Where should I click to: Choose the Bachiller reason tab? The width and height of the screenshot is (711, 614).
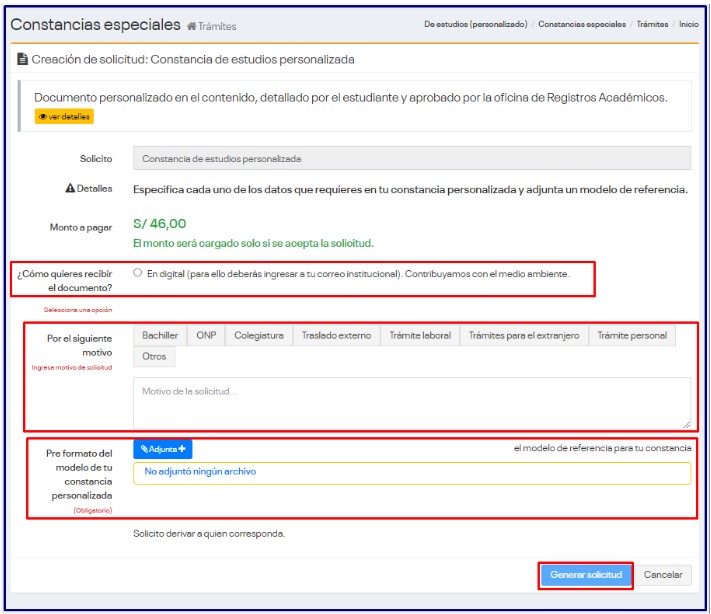click(160, 336)
